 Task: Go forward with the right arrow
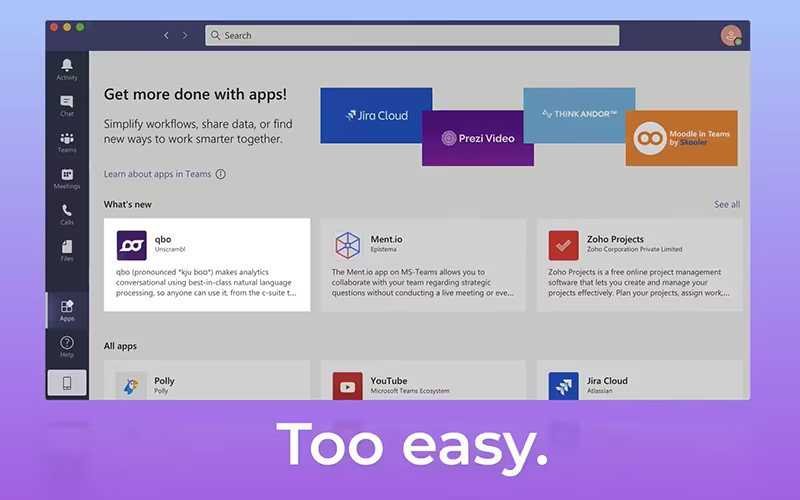[185, 35]
